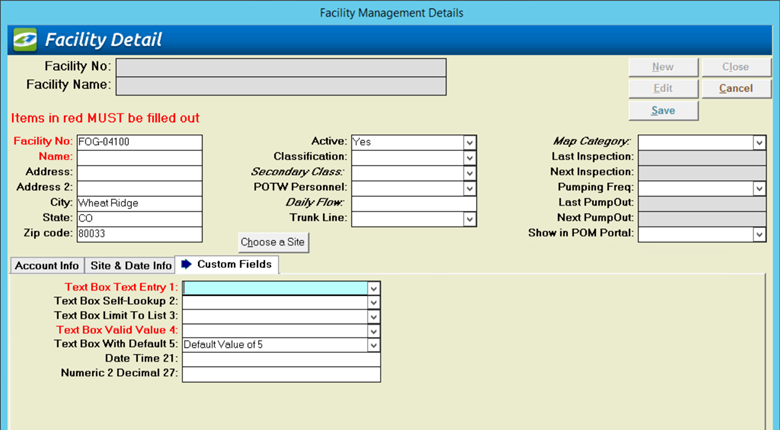
Task: Click the Daily Flow input field
Action: point(414,204)
